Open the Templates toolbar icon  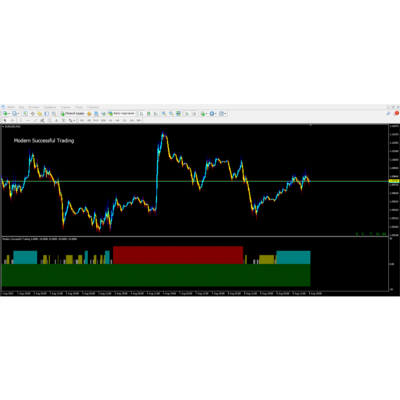tap(221, 113)
